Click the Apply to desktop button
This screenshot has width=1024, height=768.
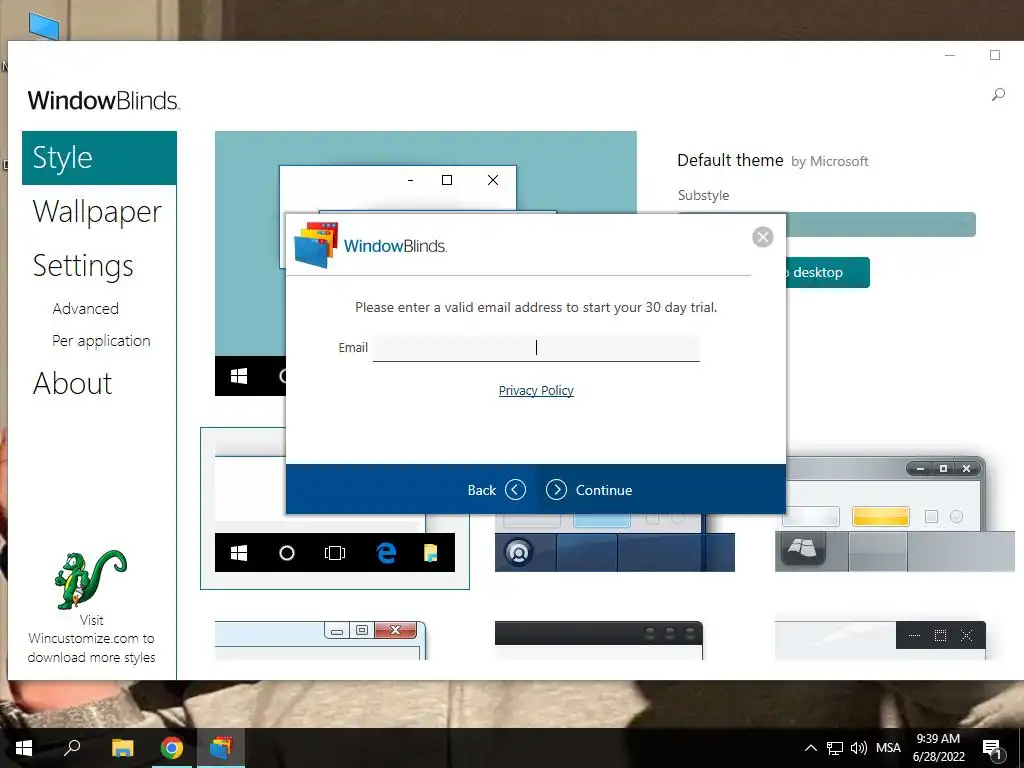coord(828,272)
